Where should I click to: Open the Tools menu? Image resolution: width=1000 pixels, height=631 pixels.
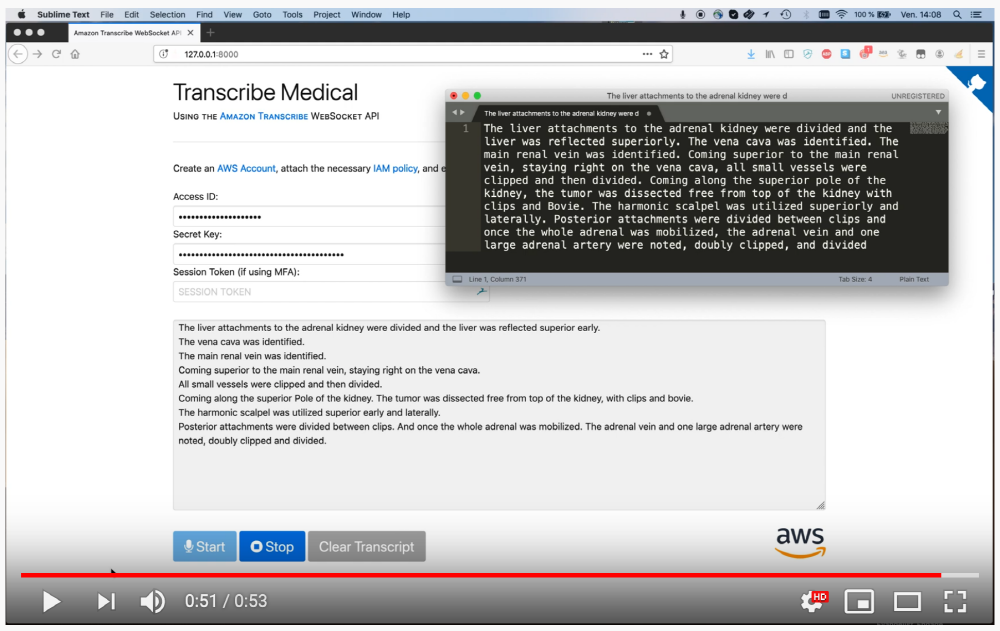[292, 15]
